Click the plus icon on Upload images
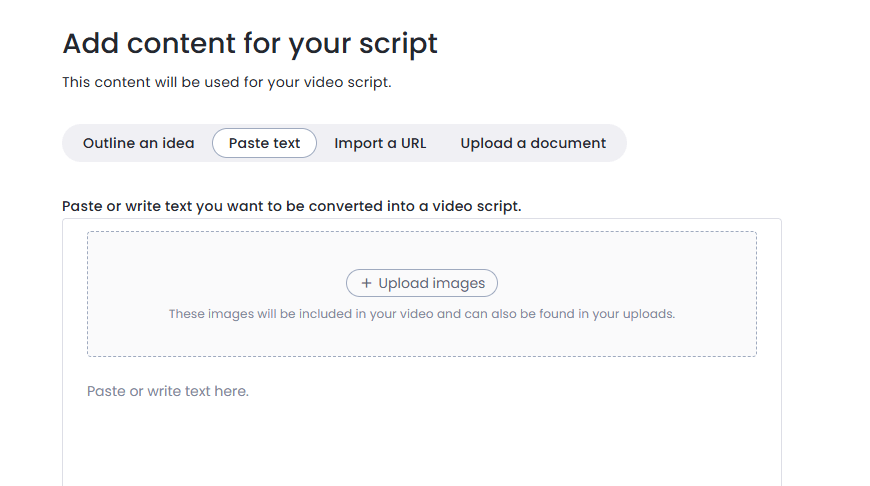 coord(366,284)
